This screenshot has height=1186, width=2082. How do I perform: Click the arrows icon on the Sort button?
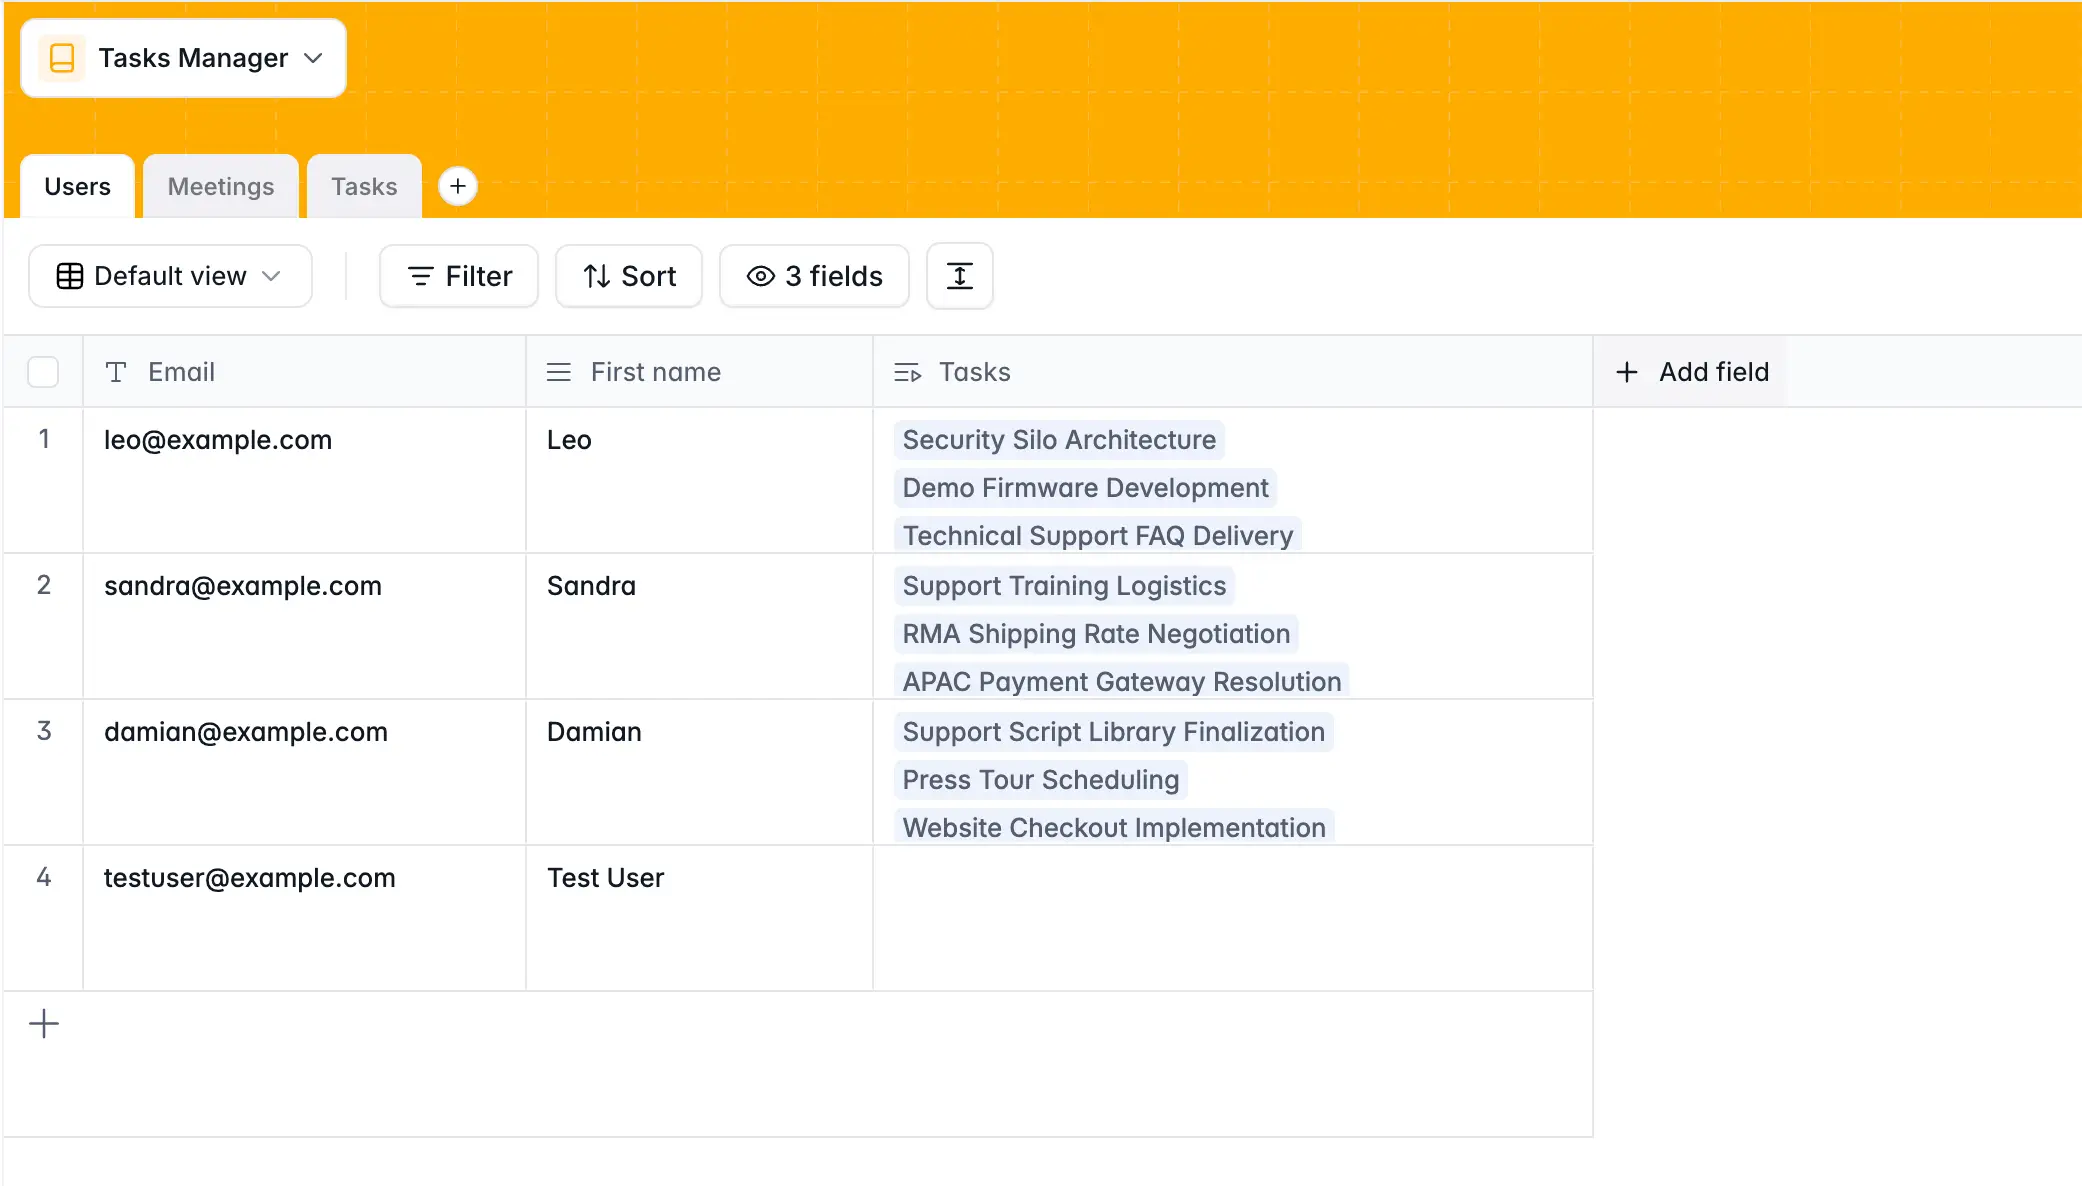coord(596,276)
